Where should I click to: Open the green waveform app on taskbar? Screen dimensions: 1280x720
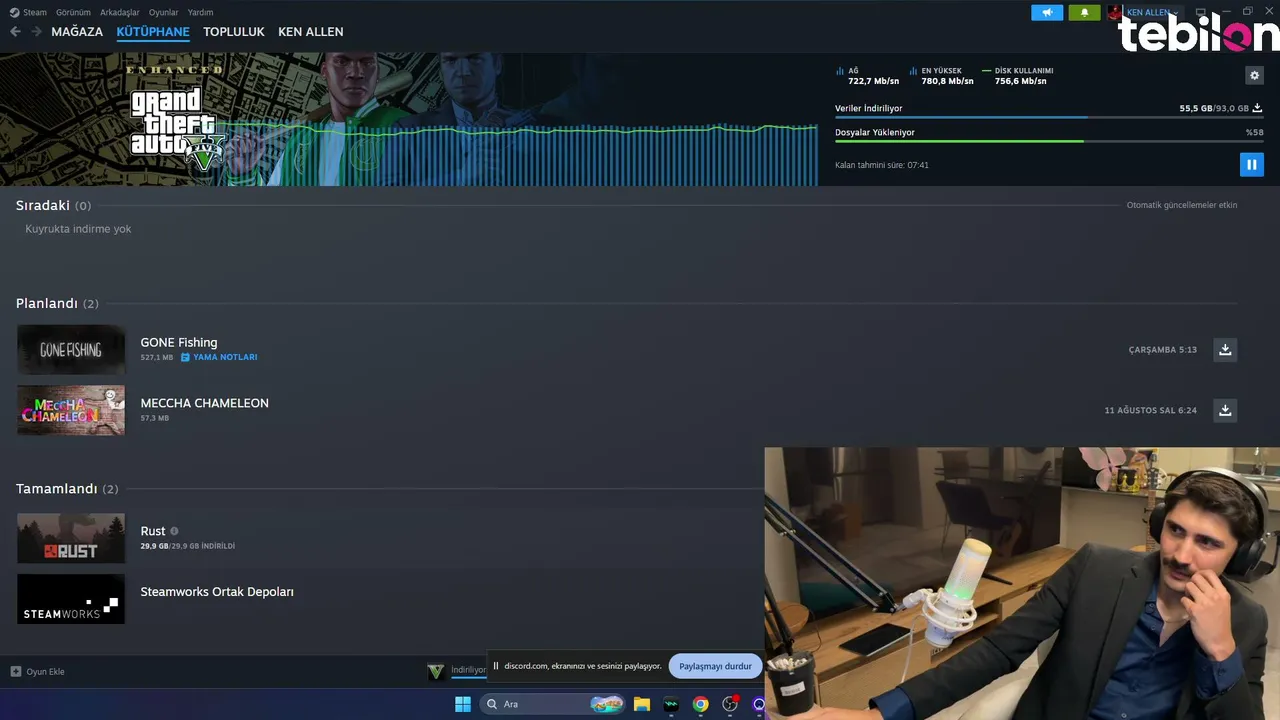pyautogui.click(x=671, y=704)
